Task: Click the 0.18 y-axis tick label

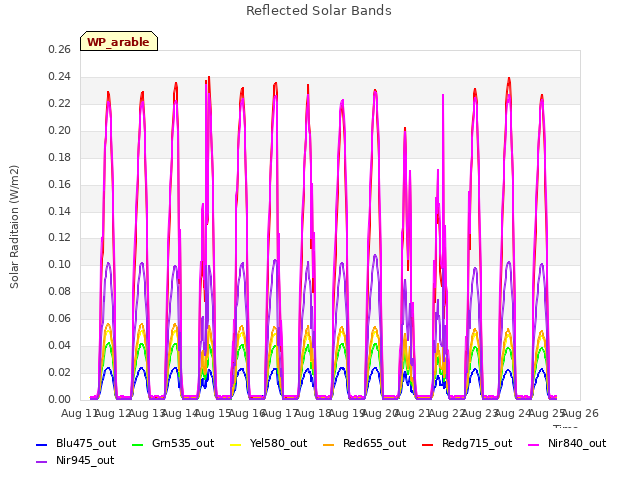Action: tap(60, 157)
